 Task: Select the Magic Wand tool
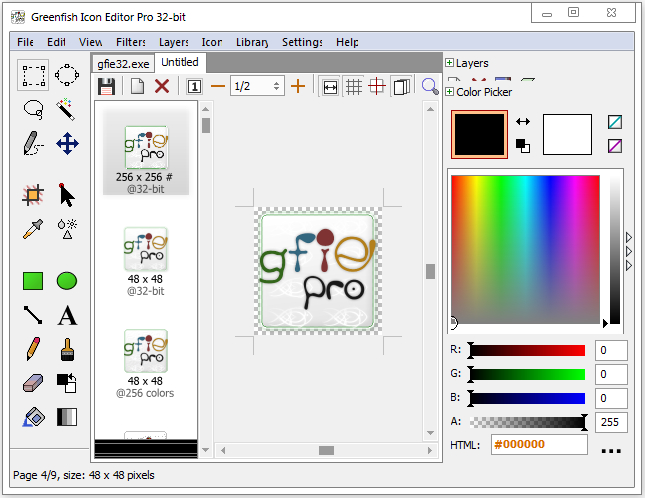[x=66, y=109]
